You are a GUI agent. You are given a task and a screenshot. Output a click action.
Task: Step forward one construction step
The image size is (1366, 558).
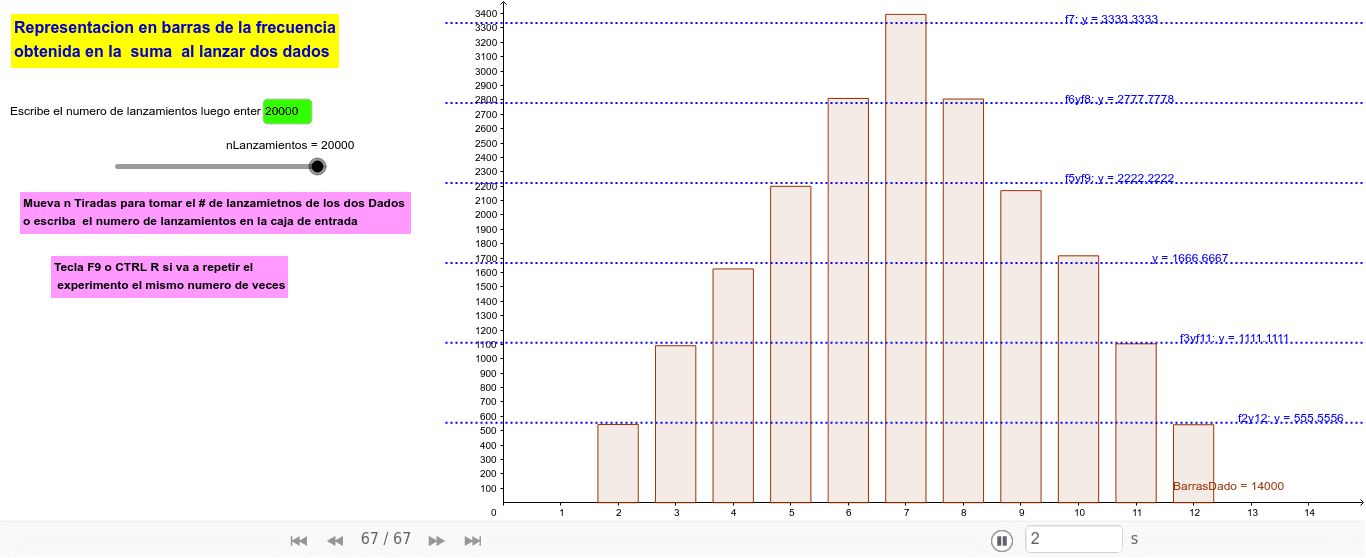437,540
